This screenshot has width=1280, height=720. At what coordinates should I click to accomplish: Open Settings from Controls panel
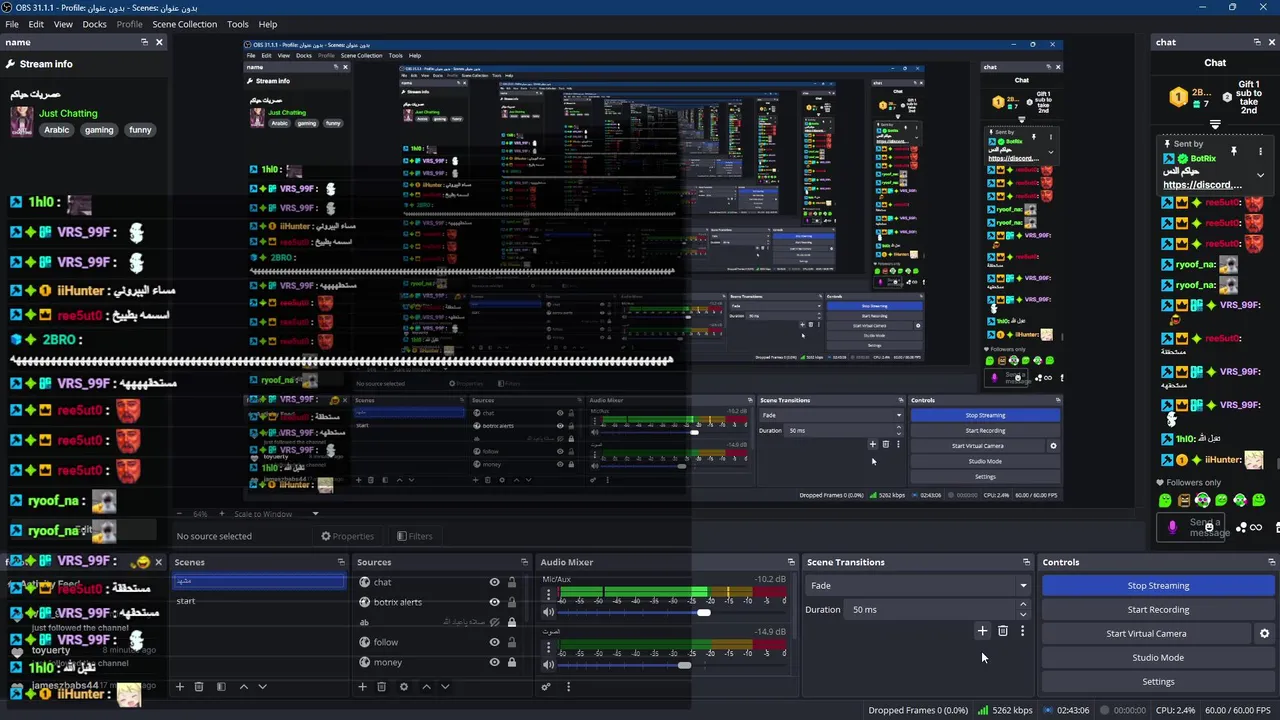[x=1158, y=682]
